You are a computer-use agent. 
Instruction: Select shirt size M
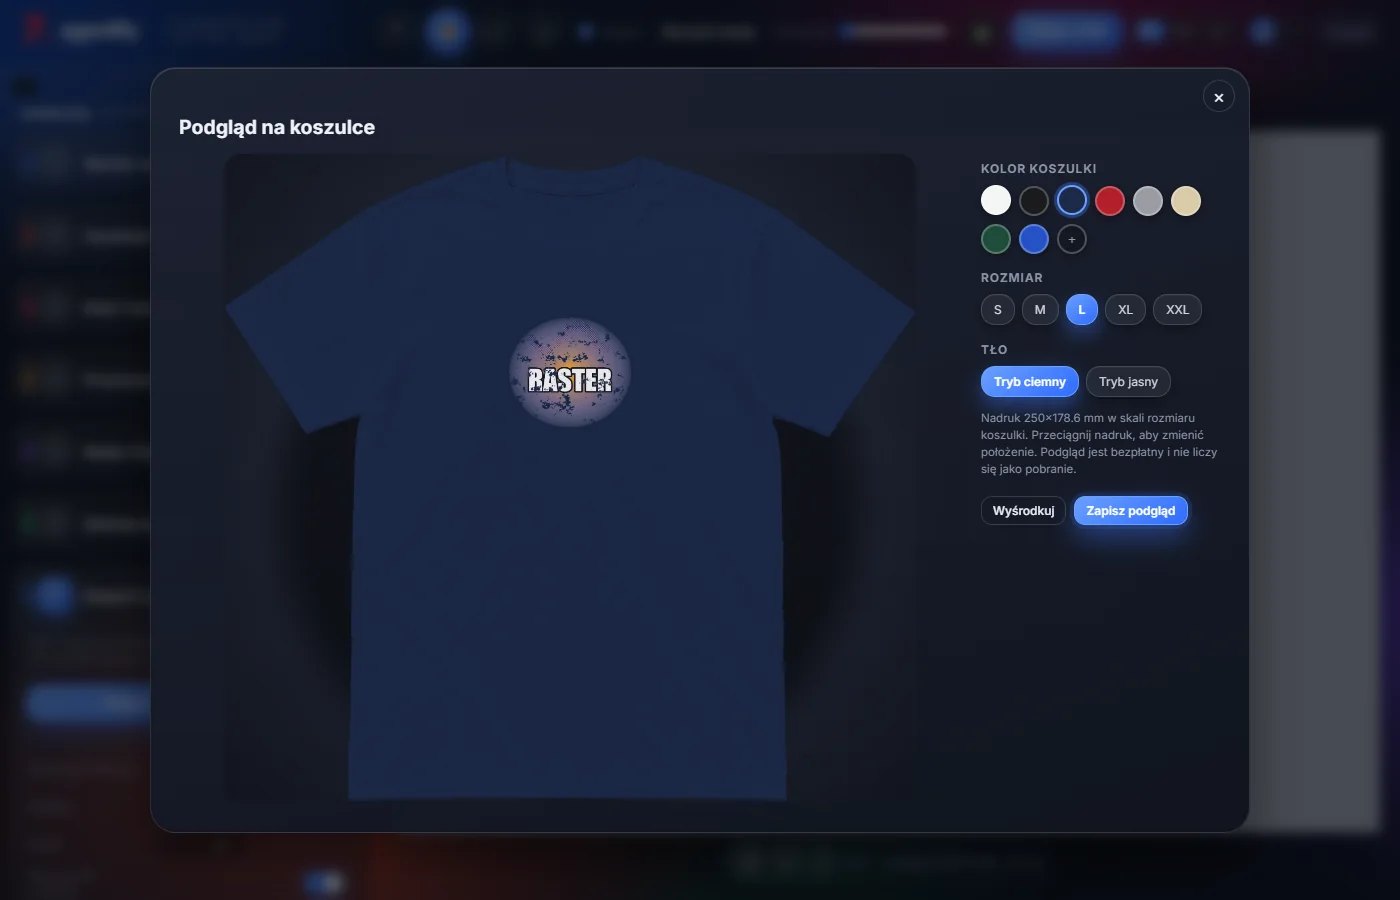click(x=1040, y=310)
